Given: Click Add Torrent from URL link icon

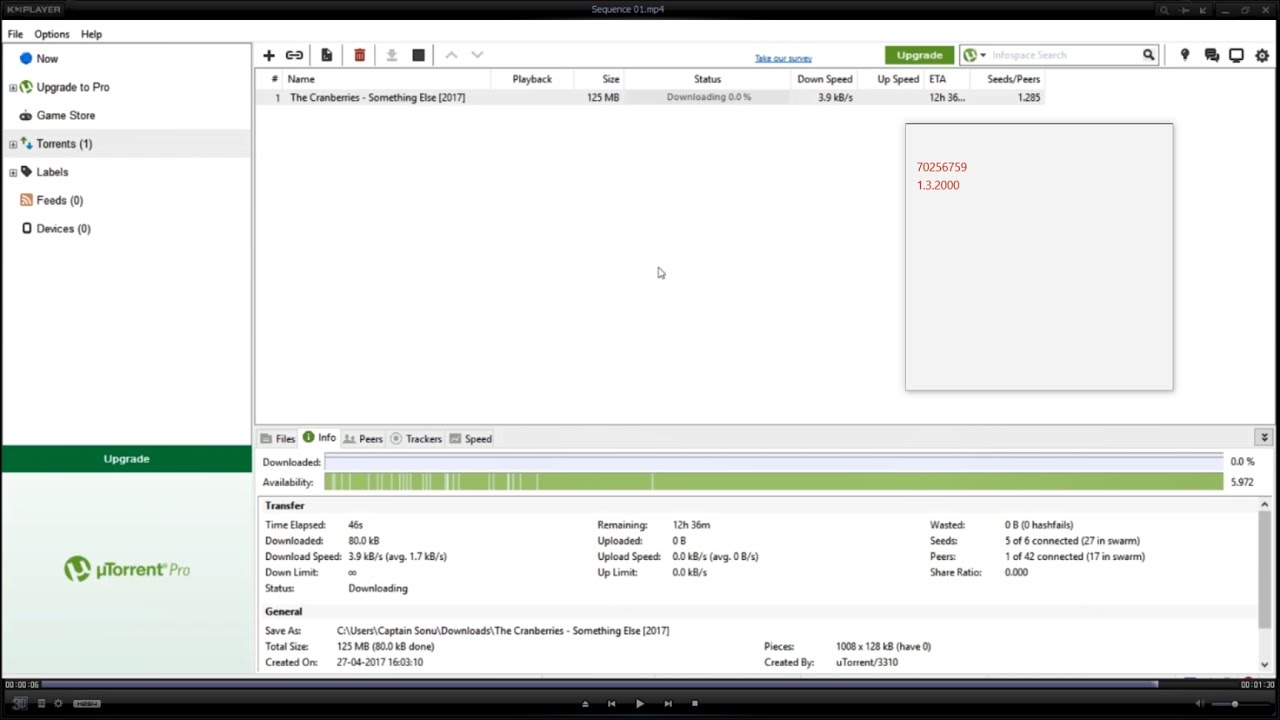Looking at the screenshot, I should tap(294, 55).
